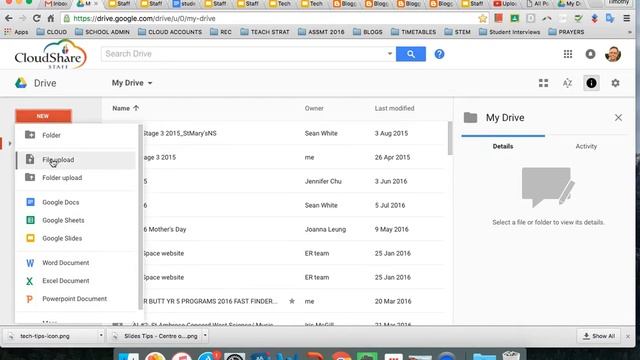
Task: Close the downloads bar
Action: [x=628, y=336]
